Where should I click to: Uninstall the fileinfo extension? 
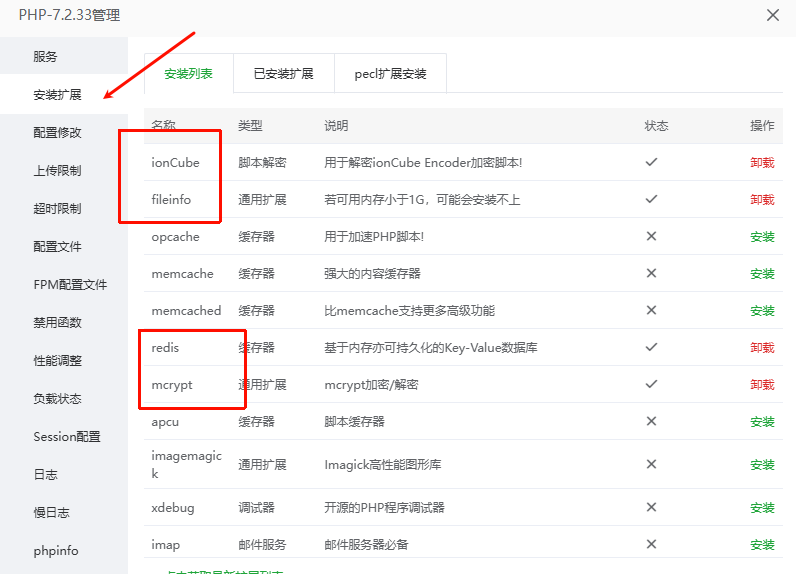point(762,200)
